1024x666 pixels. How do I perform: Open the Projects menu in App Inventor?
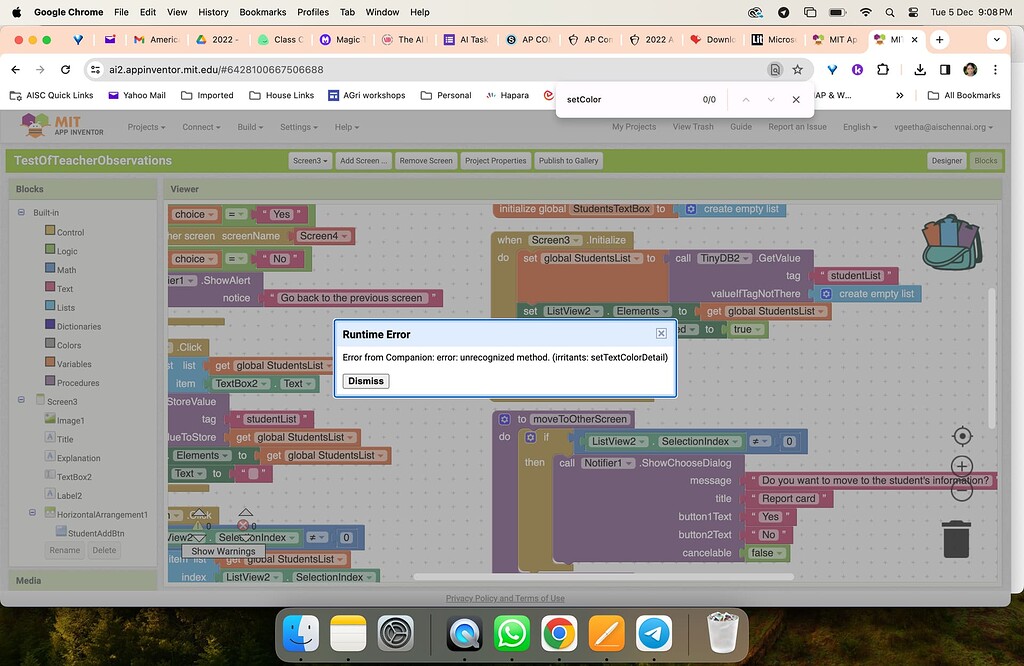145,127
